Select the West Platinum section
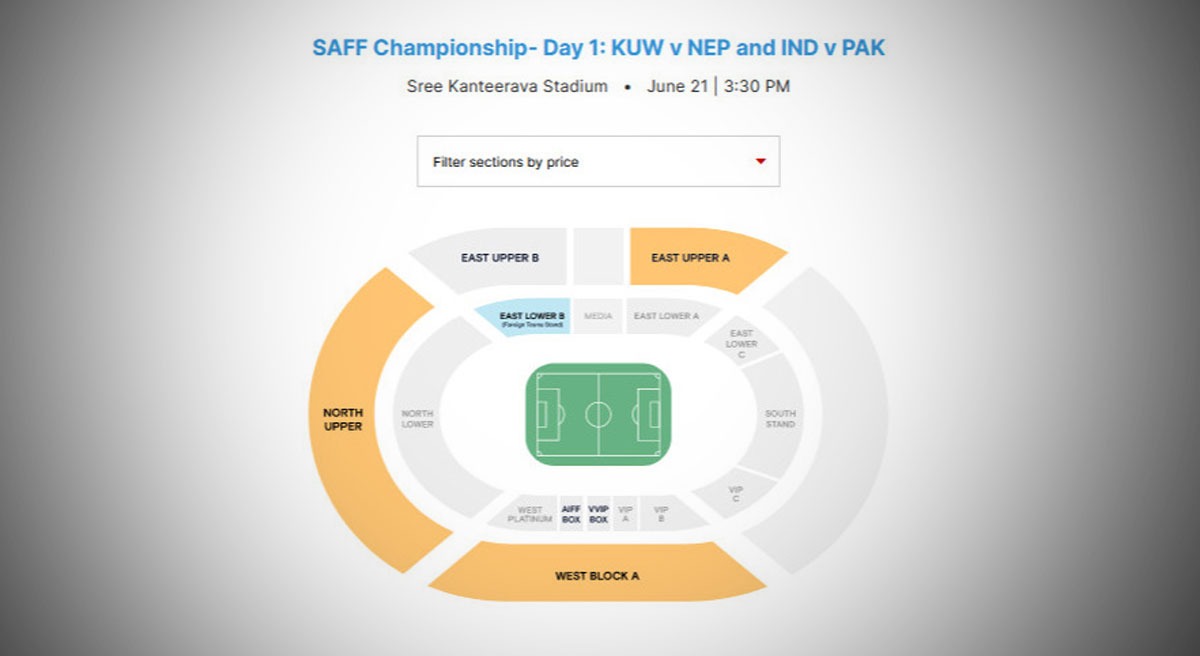Image resolution: width=1200 pixels, height=656 pixels. tap(529, 514)
